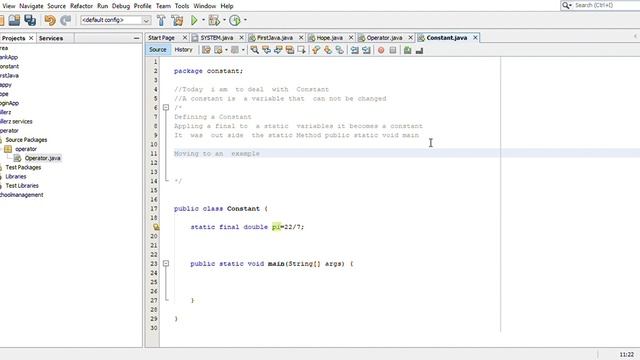The height and width of the screenshot is (360, 640).
Task: Clean and Build with the hammer-and-broom icon
Action: (x=177, y=20)
